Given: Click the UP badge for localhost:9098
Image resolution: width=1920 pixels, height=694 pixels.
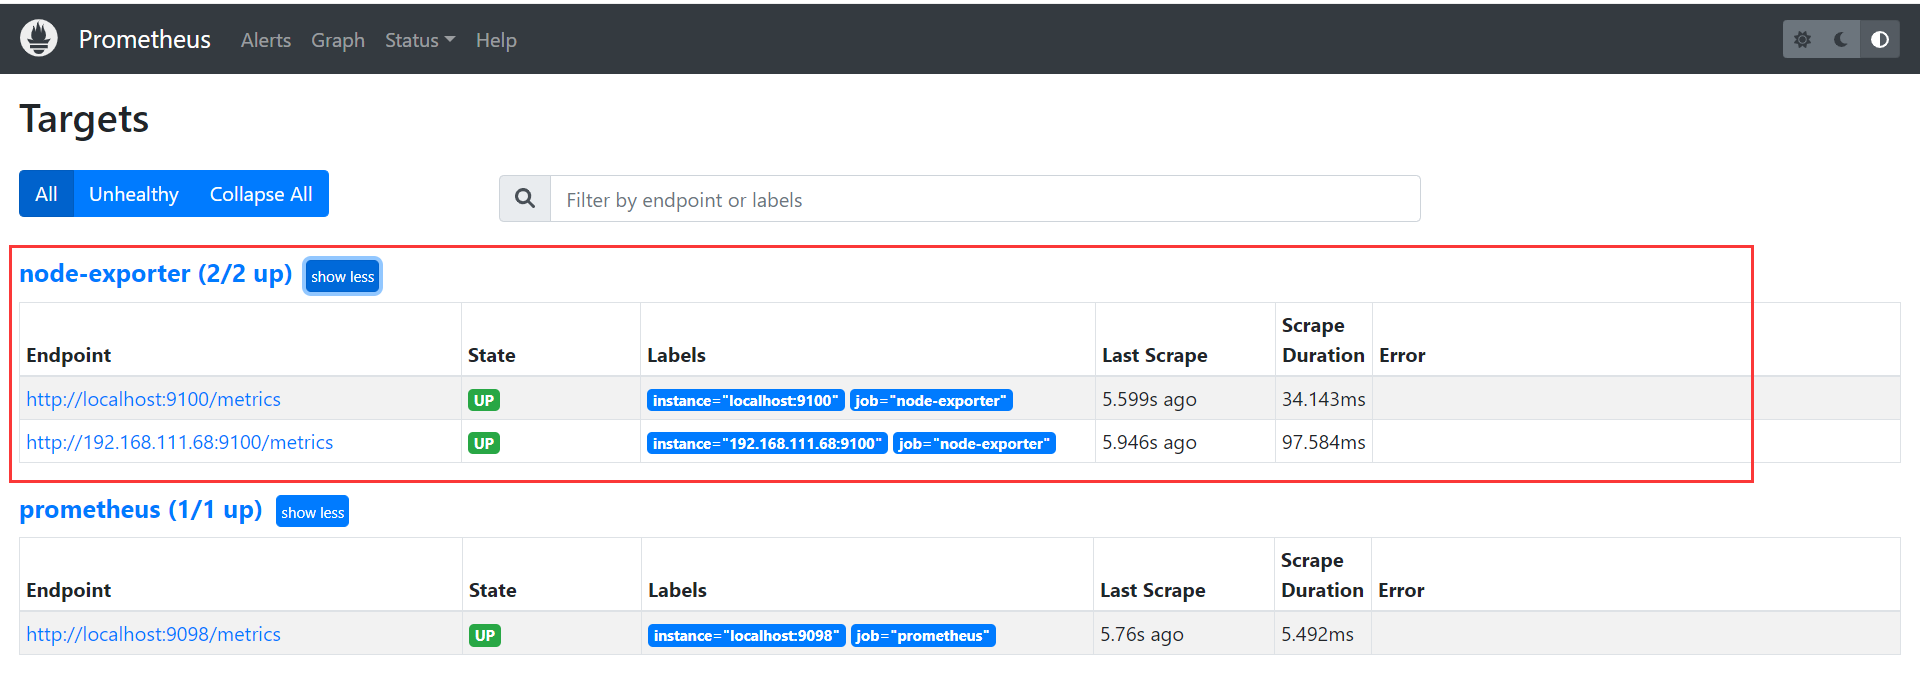Looking at the screenshot, I should pos(485,635).
